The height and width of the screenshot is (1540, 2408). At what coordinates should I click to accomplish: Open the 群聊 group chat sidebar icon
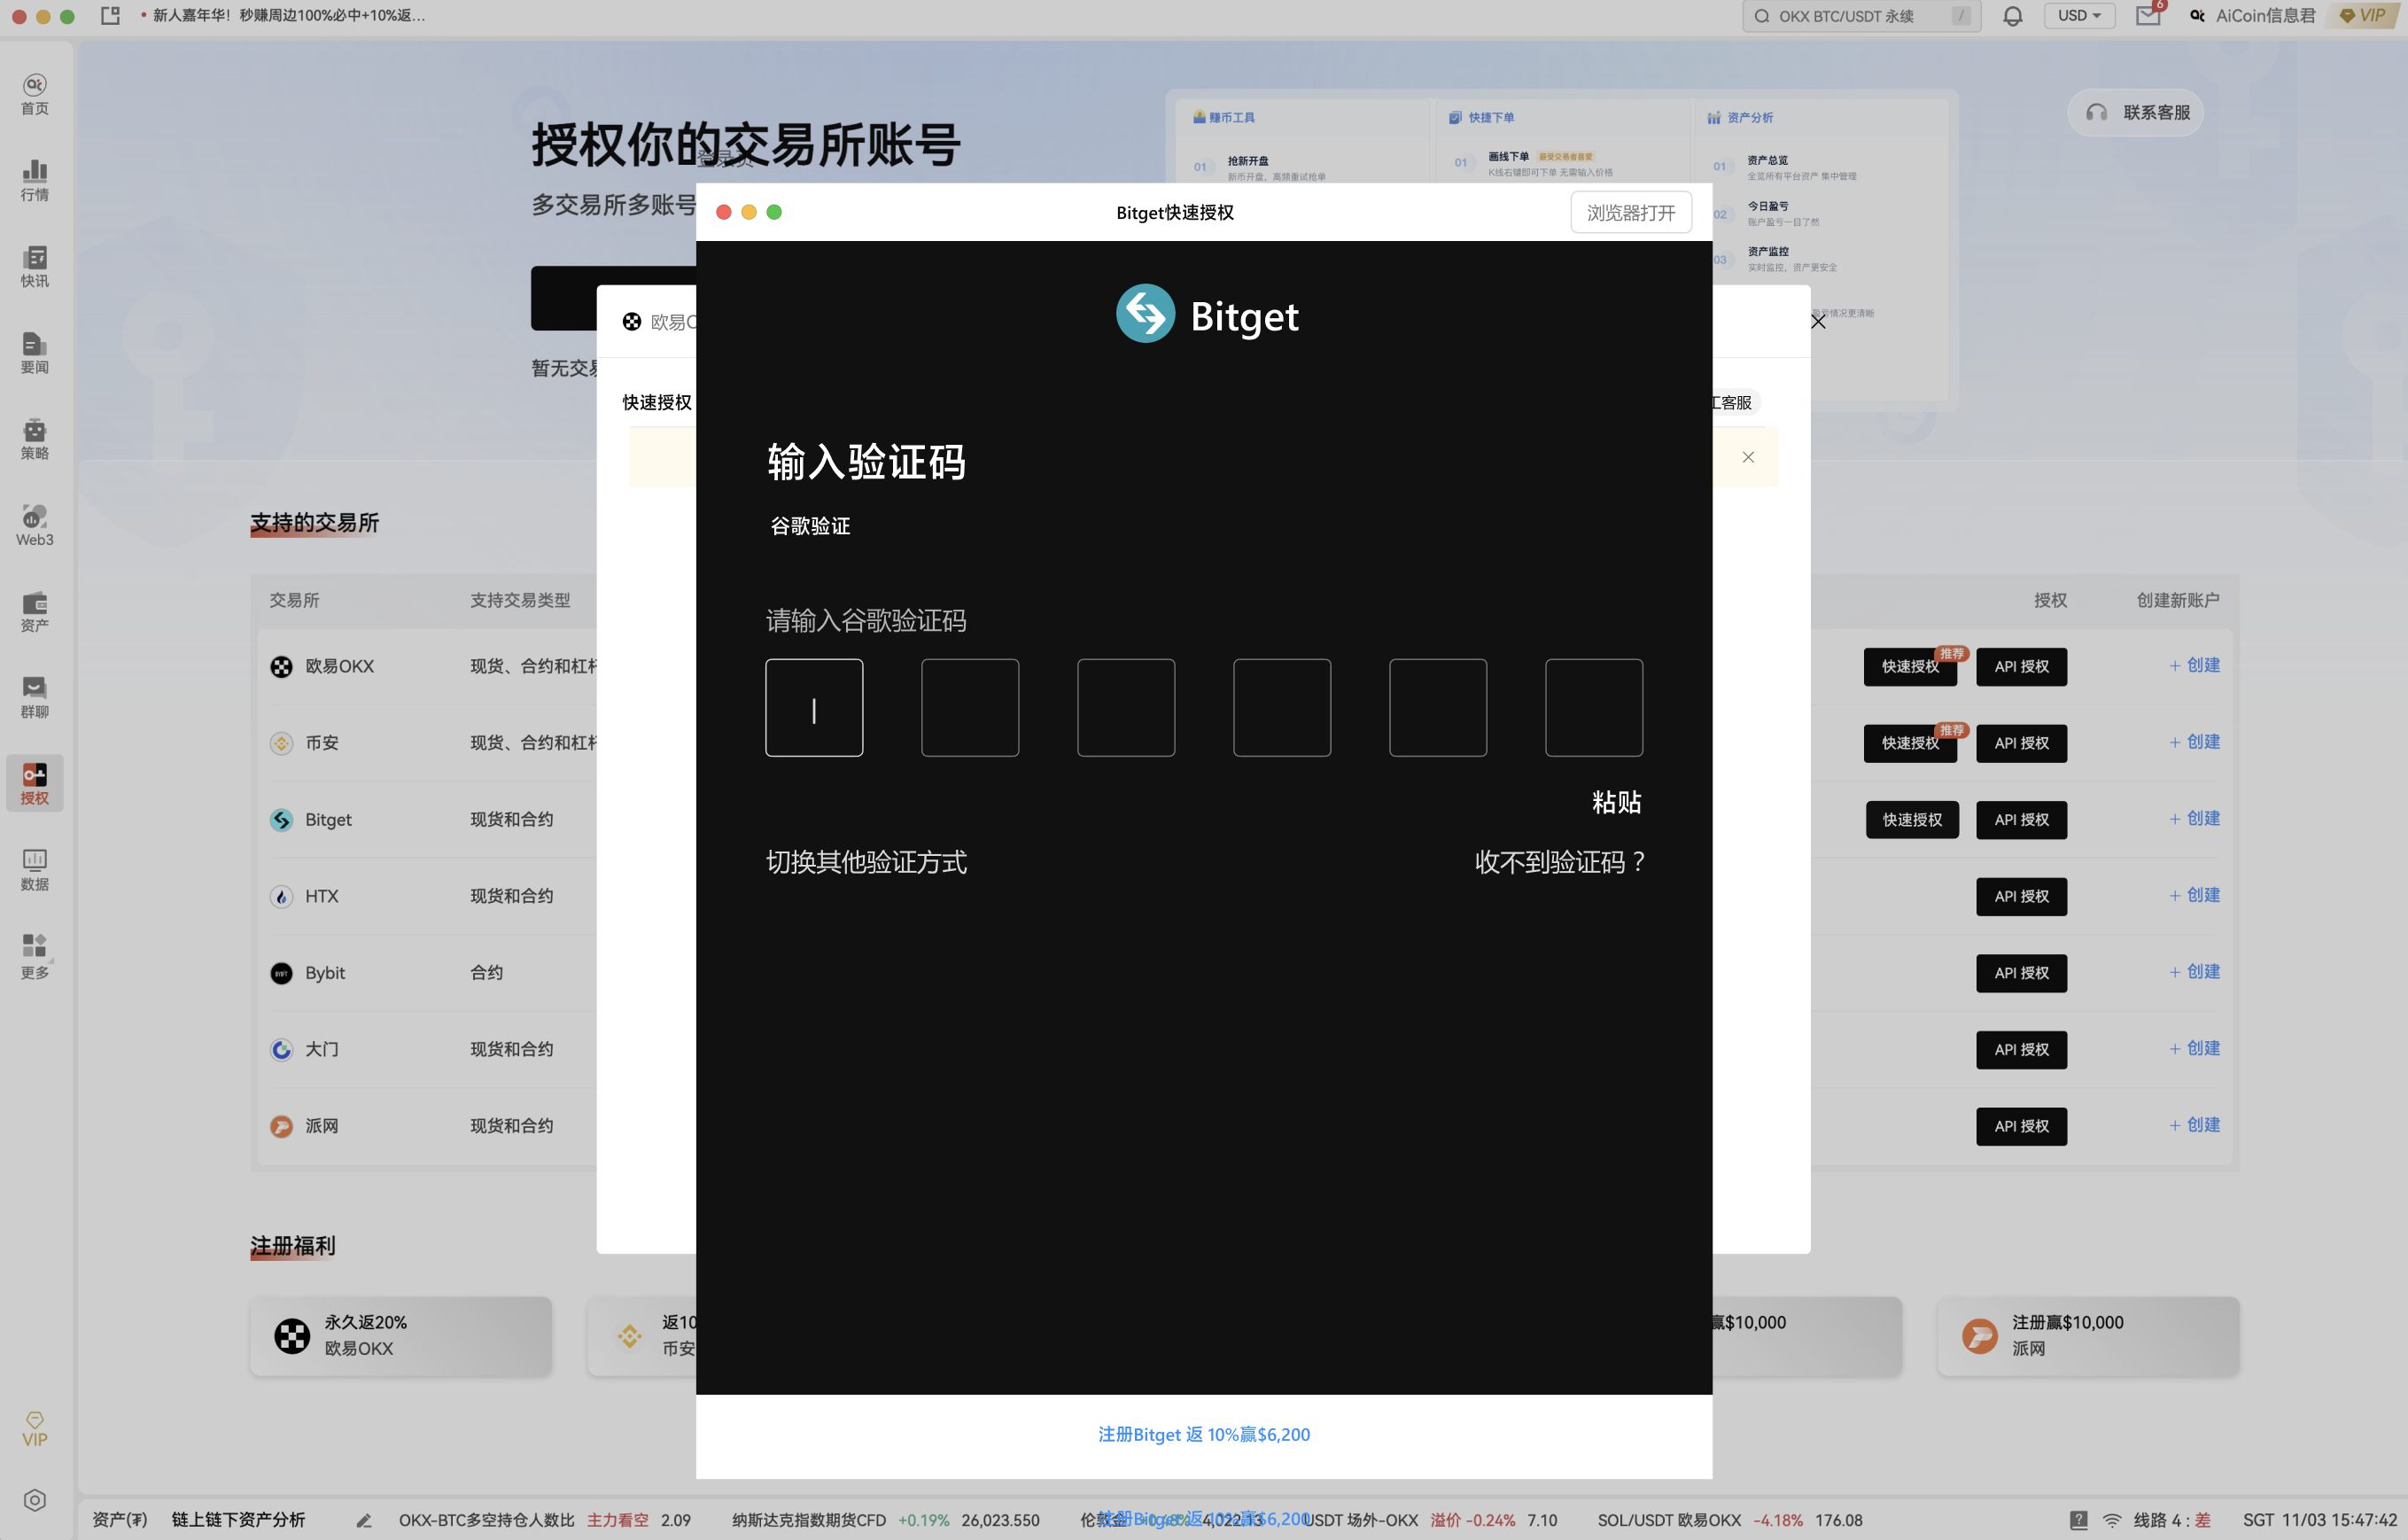click(x=34, y=696)
